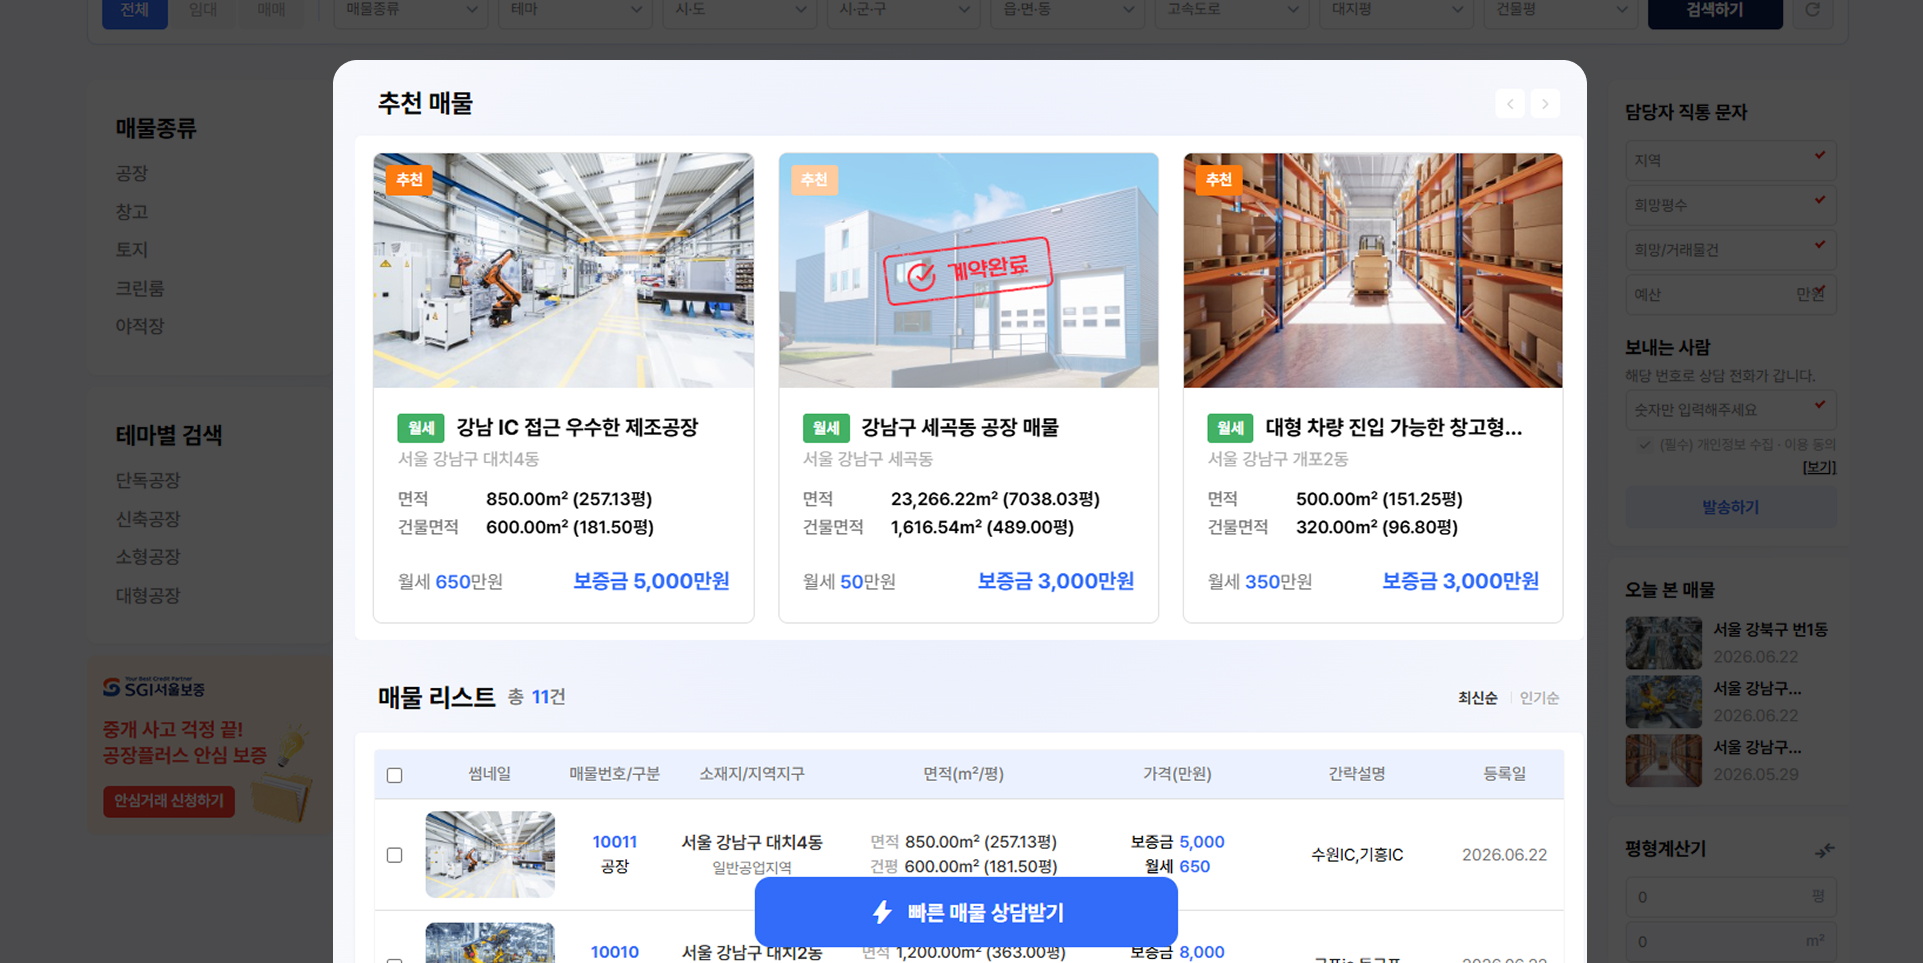Open the recently viewed item dated 2026.05.29
1923x963 pixels.
pos(1730,760)
